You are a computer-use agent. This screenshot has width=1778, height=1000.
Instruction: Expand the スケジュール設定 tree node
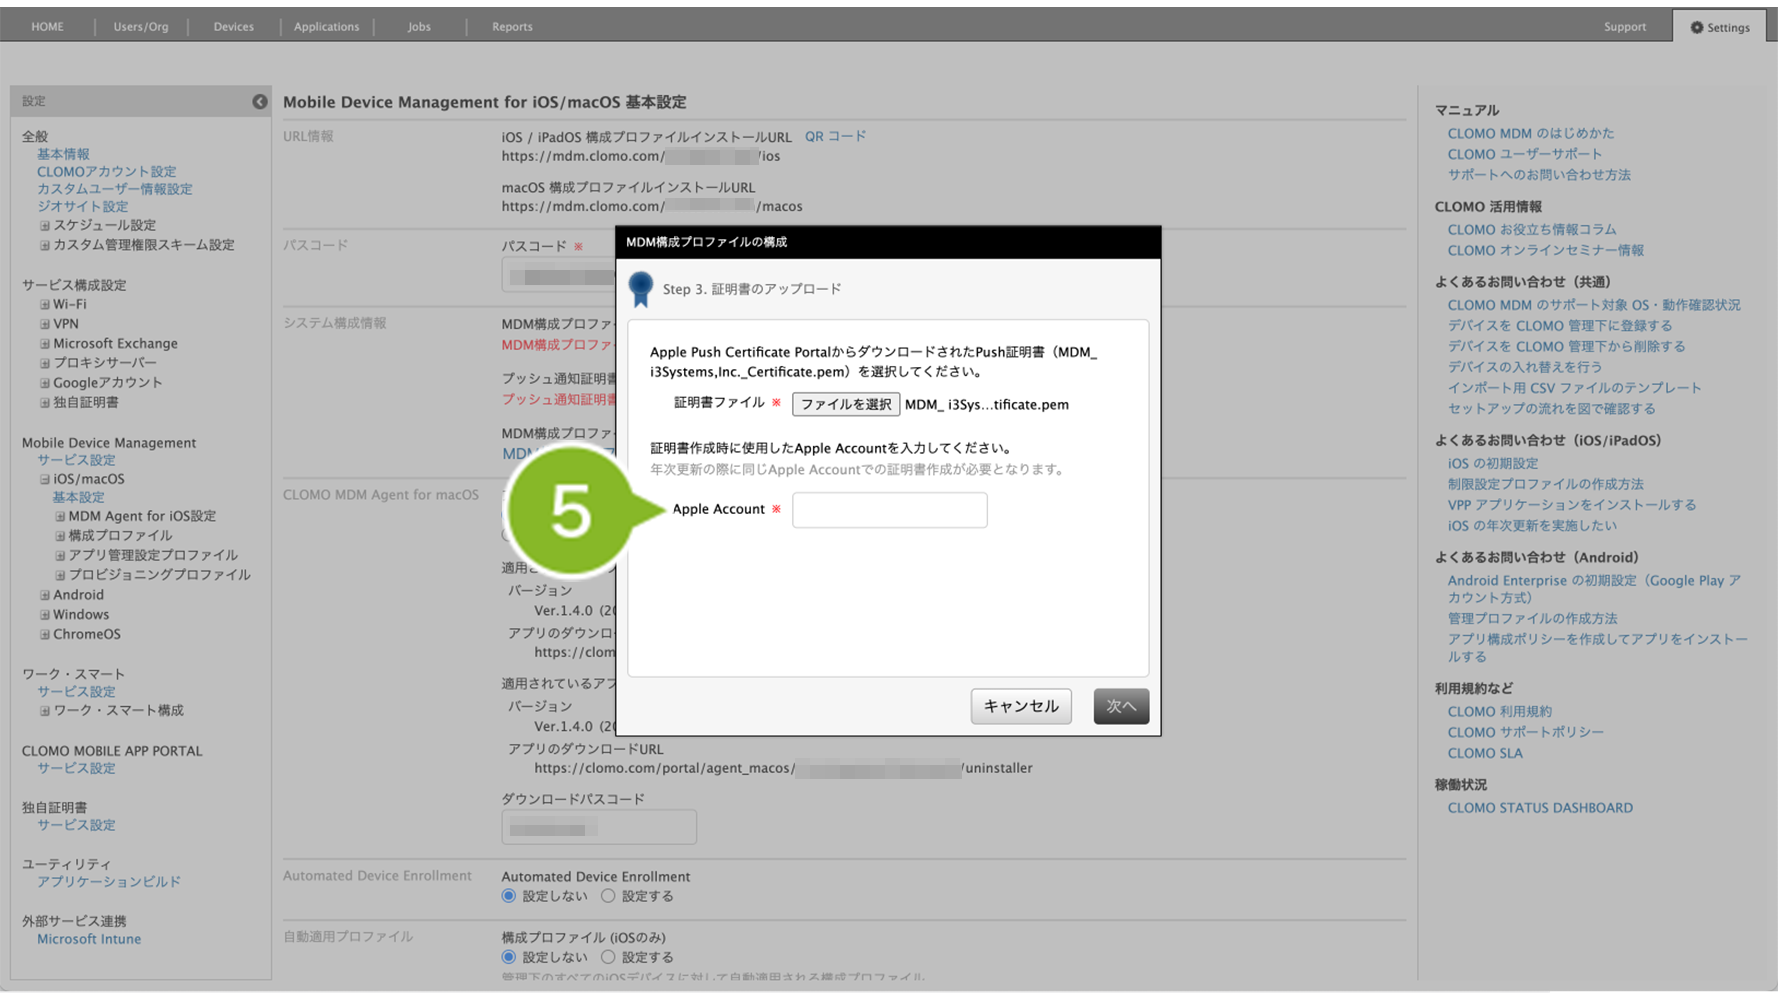[x=44, y=226]
